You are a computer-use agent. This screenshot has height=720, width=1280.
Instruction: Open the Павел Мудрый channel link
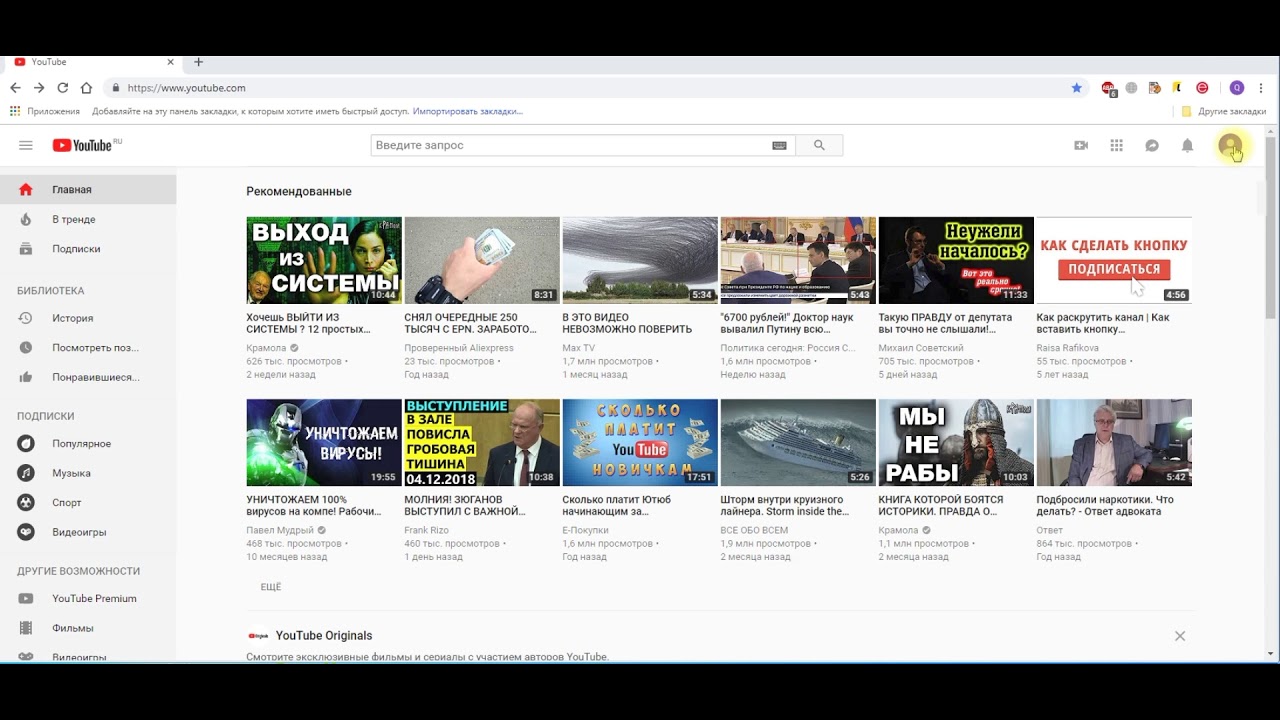280,530
